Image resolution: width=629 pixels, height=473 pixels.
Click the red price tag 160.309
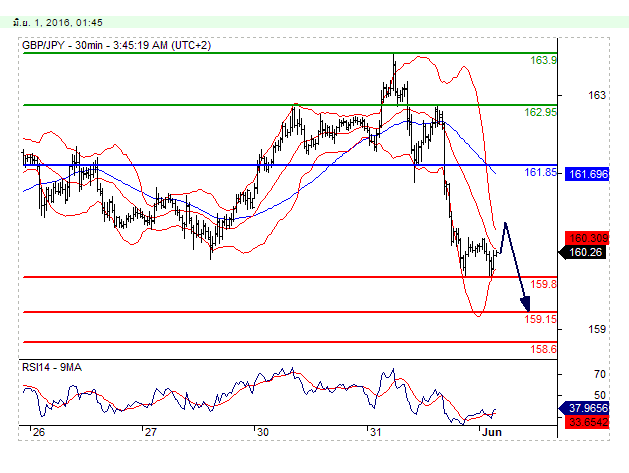(x=587, y=238)
